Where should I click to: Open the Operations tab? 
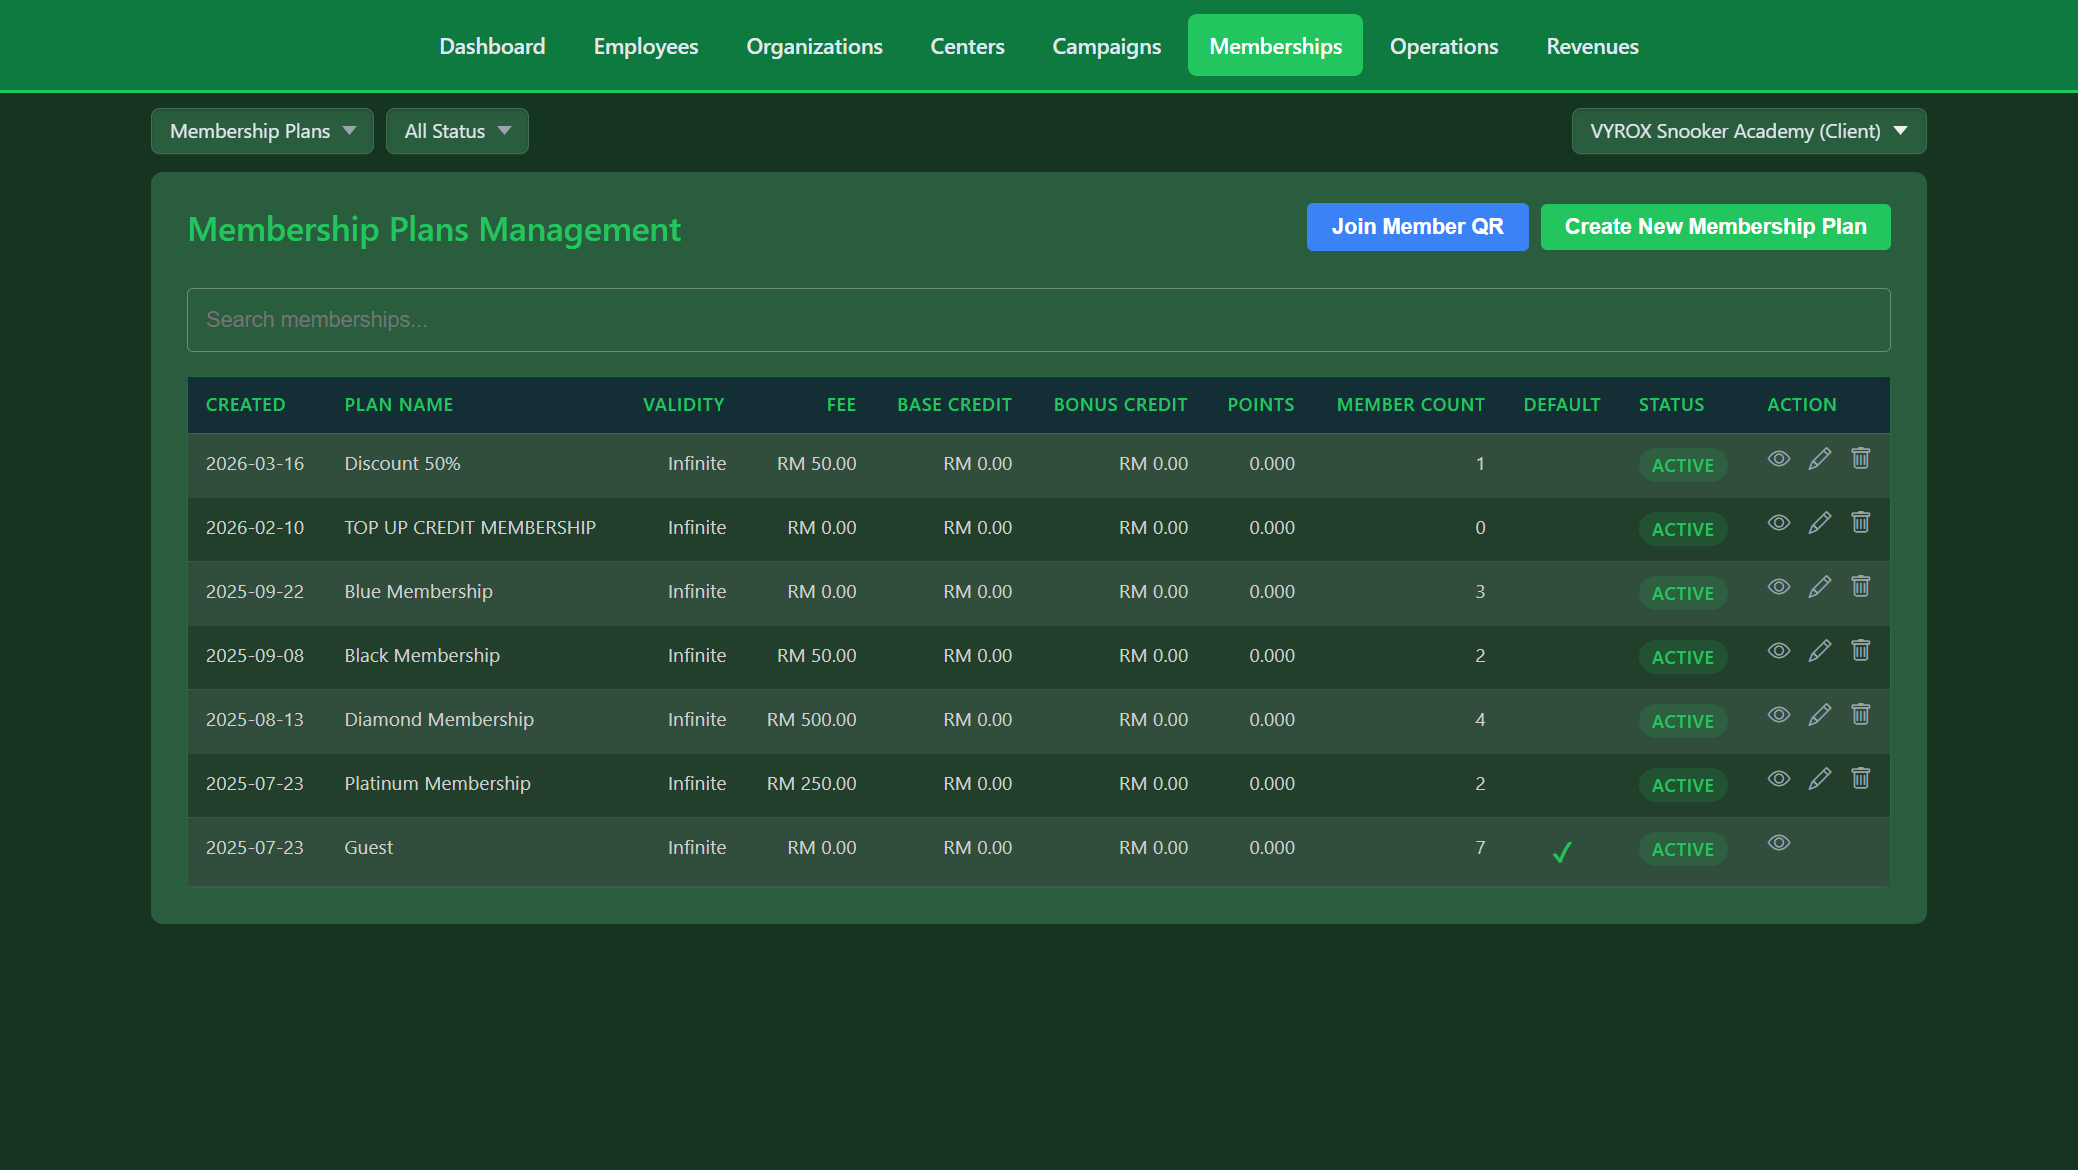(x=1444, y=46)
